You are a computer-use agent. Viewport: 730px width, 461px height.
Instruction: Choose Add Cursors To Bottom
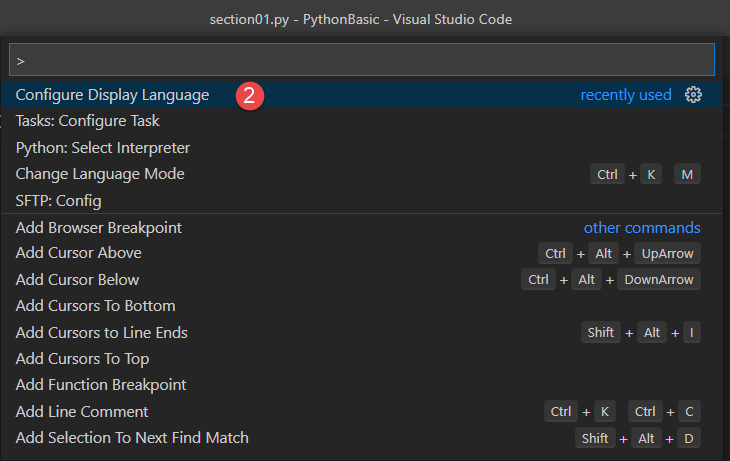tap(96, 306)
